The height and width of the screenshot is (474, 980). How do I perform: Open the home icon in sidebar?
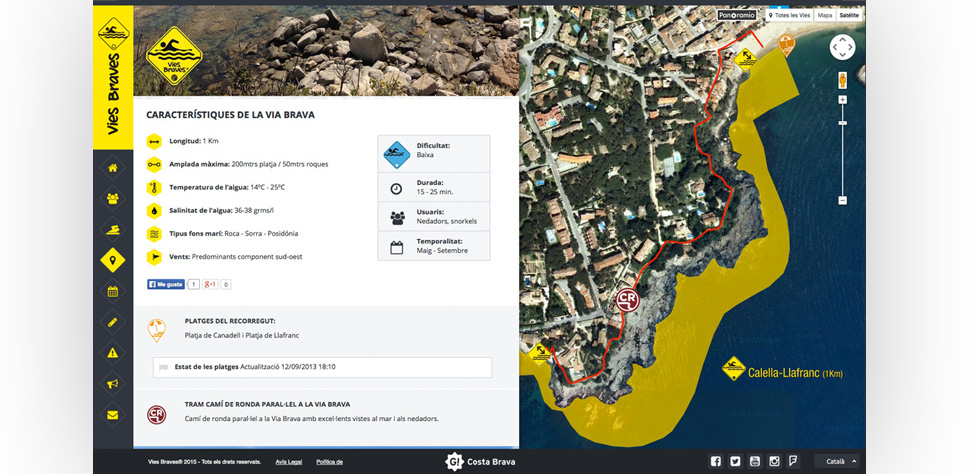(113, 168)
